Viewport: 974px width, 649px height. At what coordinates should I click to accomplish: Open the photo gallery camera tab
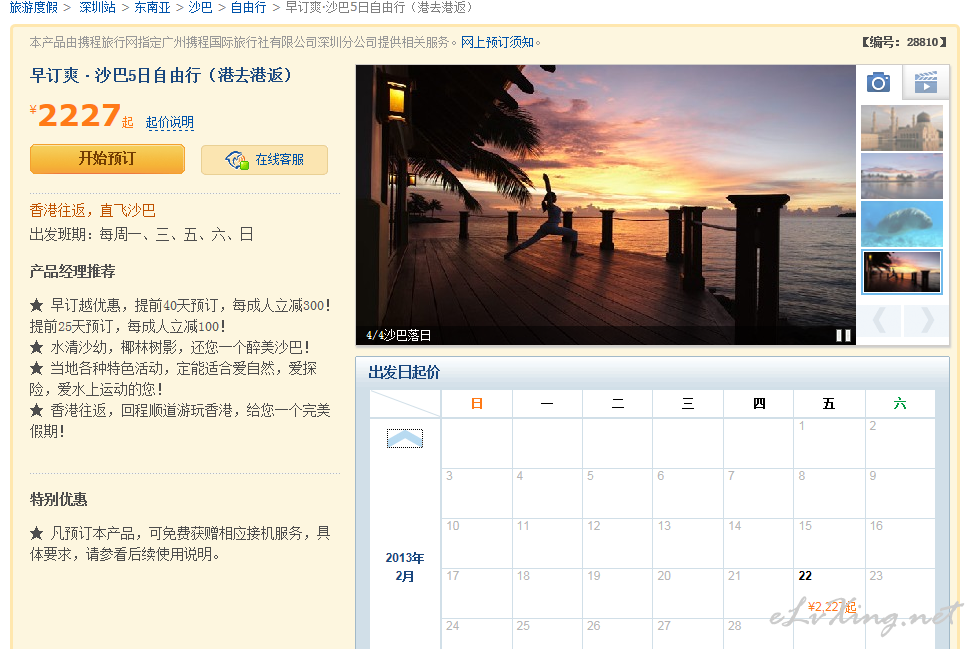(x=878, y=82)
